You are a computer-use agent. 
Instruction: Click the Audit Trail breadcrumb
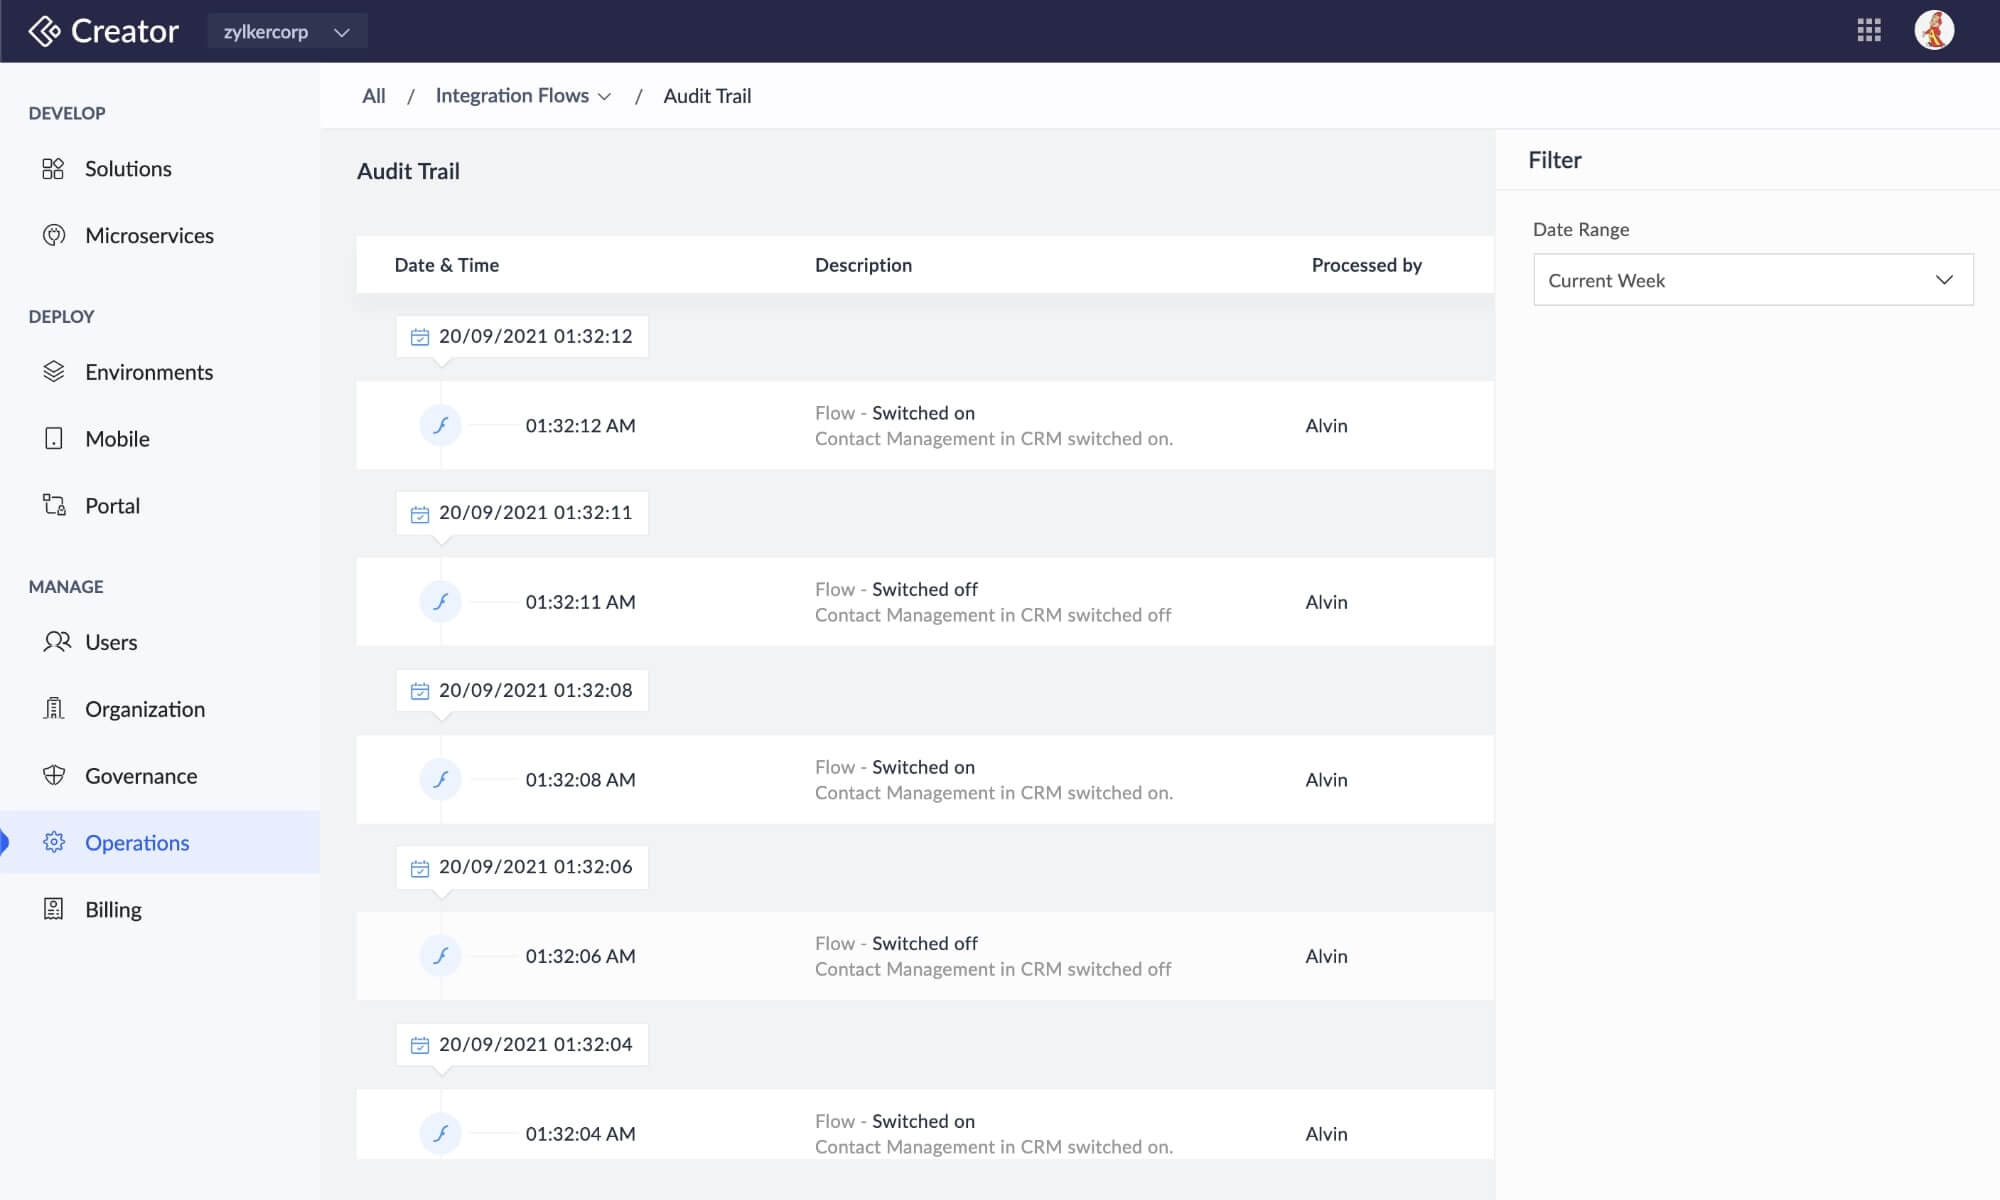pyautogui.click(x=707, y=96)
